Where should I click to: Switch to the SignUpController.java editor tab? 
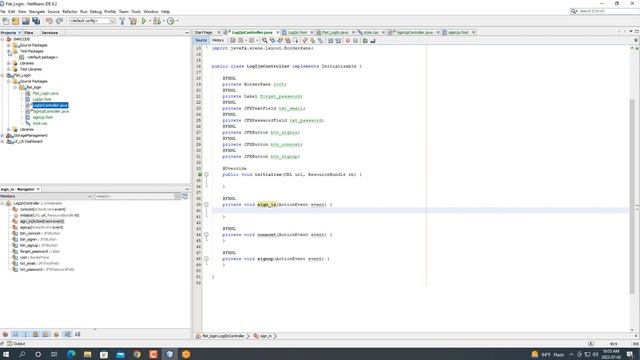(414, 32)
